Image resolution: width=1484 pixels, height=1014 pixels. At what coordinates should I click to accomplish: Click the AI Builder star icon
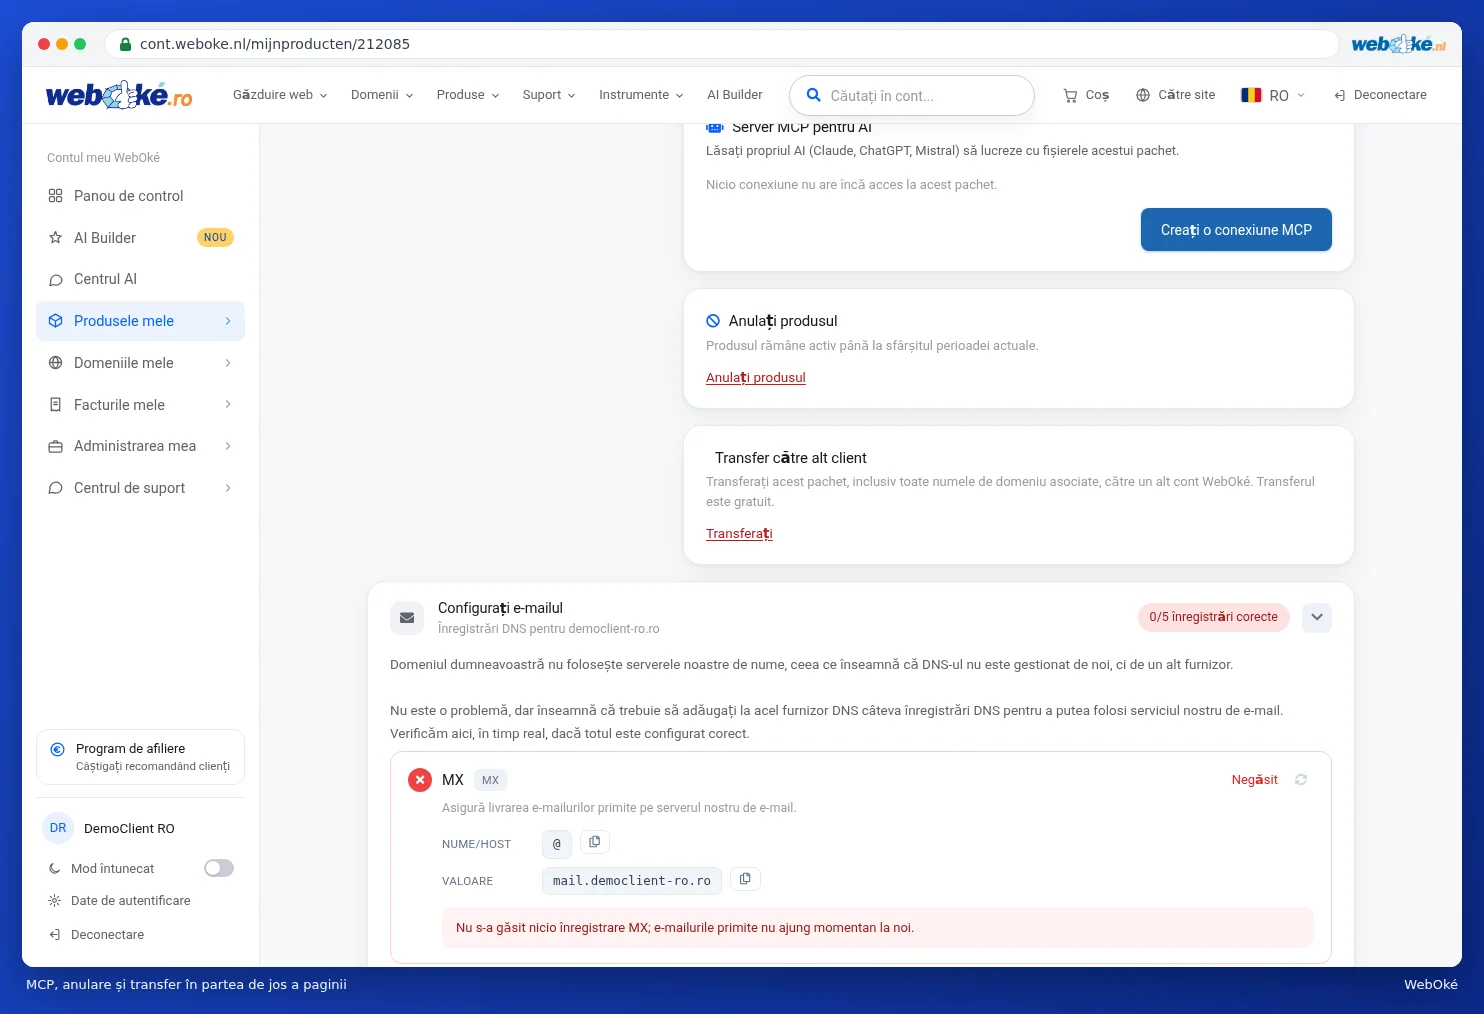point(56,238)
